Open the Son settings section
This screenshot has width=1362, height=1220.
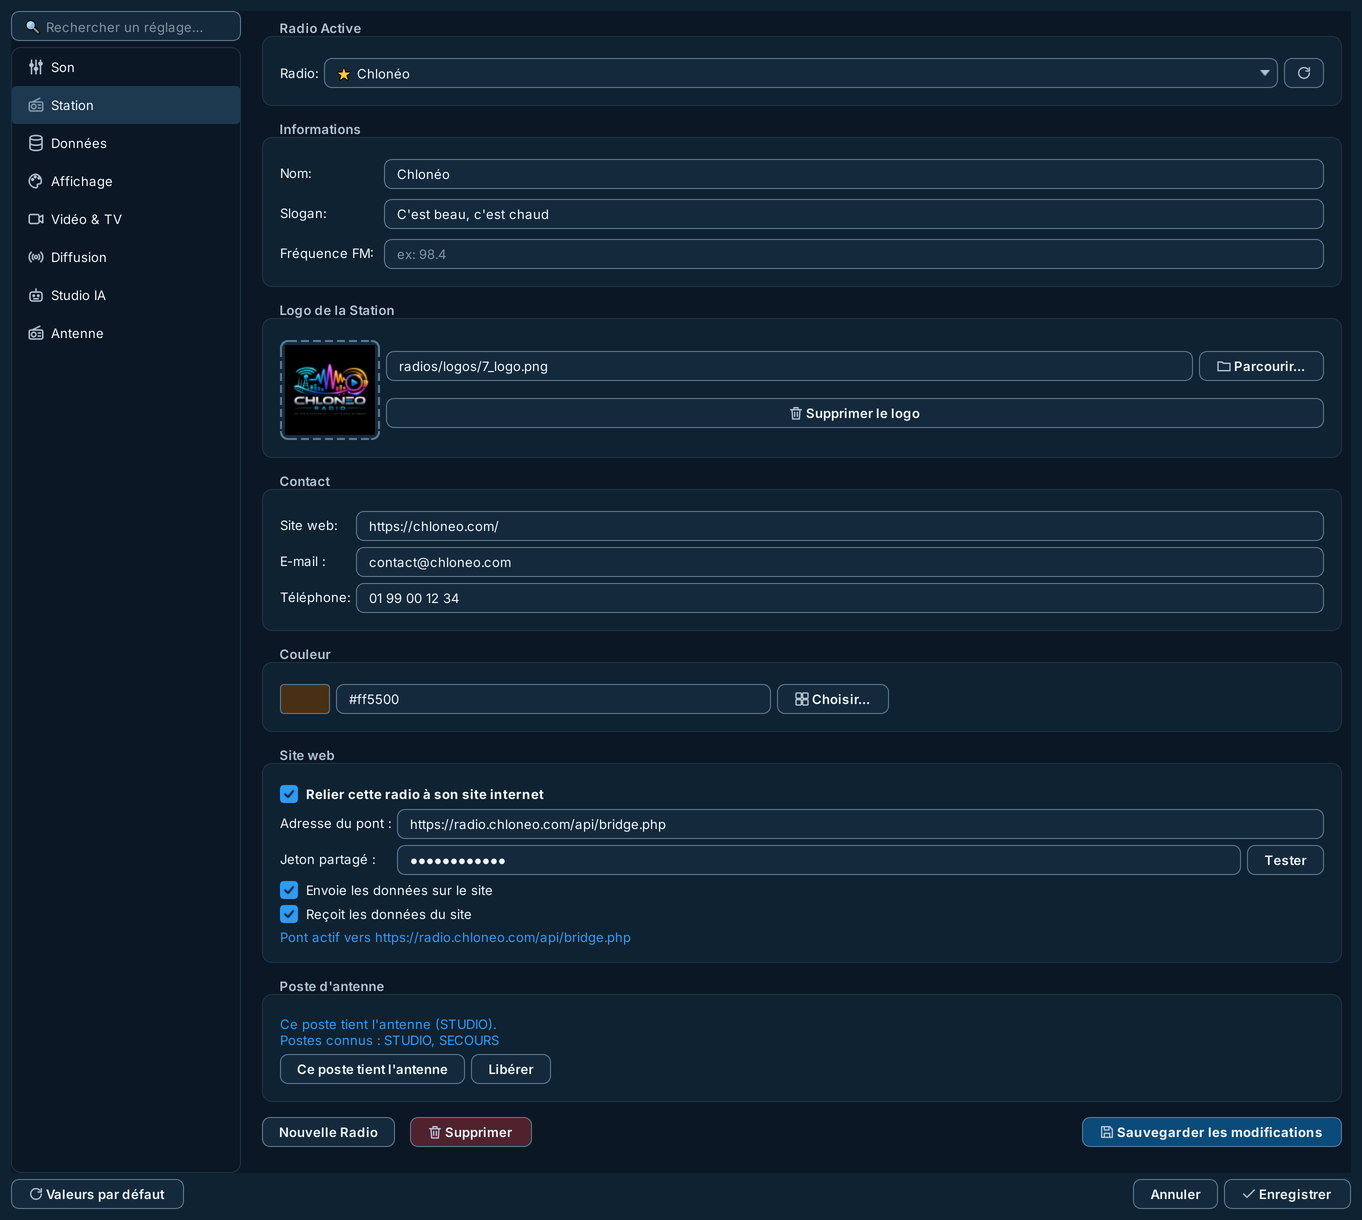[126, 67]
